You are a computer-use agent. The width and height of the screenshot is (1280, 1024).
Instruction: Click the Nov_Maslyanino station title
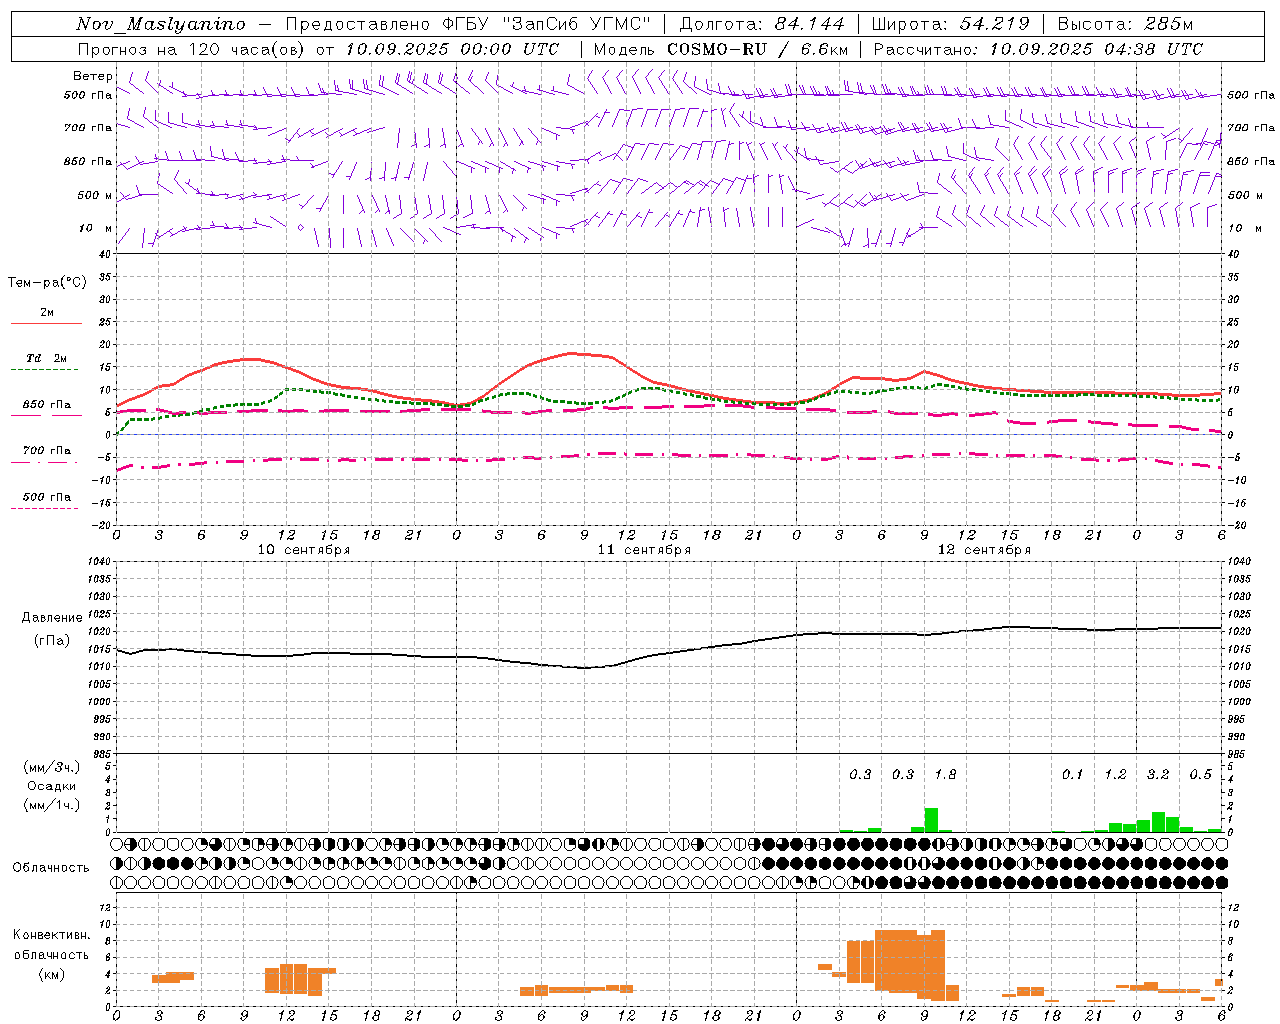[x=161, y=24]
